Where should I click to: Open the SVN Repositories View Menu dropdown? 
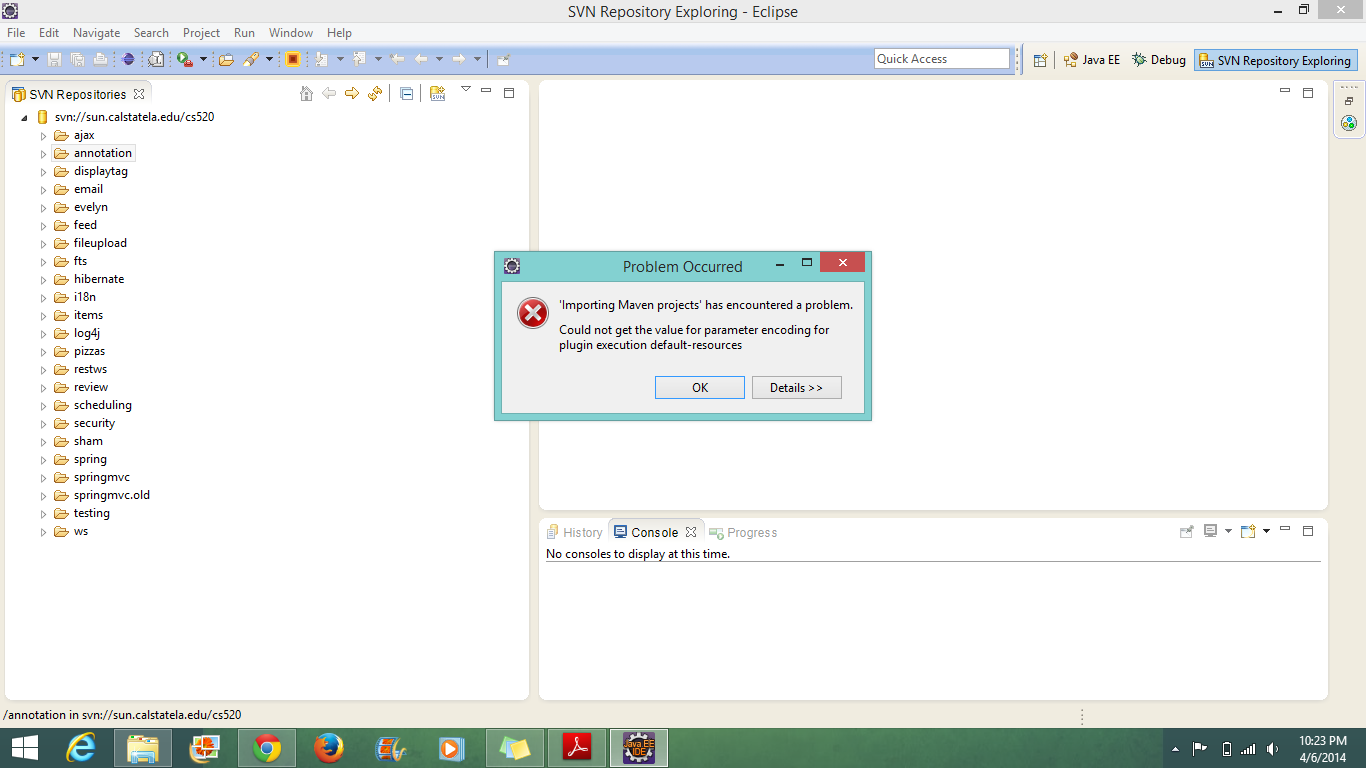click(x=465, y=90)
